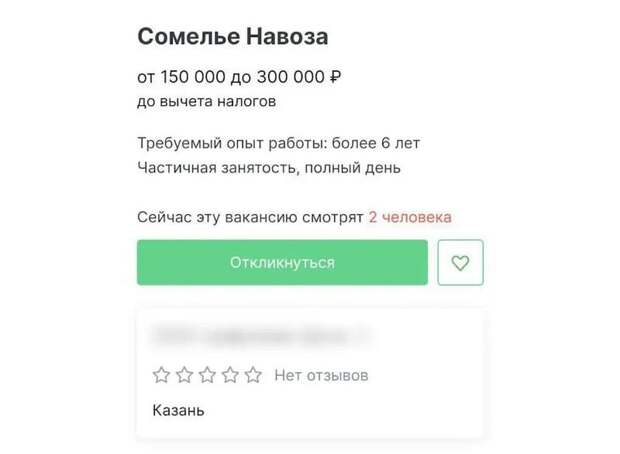Rate the company one star
Image resolution: width=620 pixels, height=454 pixels.
[161, 375]
